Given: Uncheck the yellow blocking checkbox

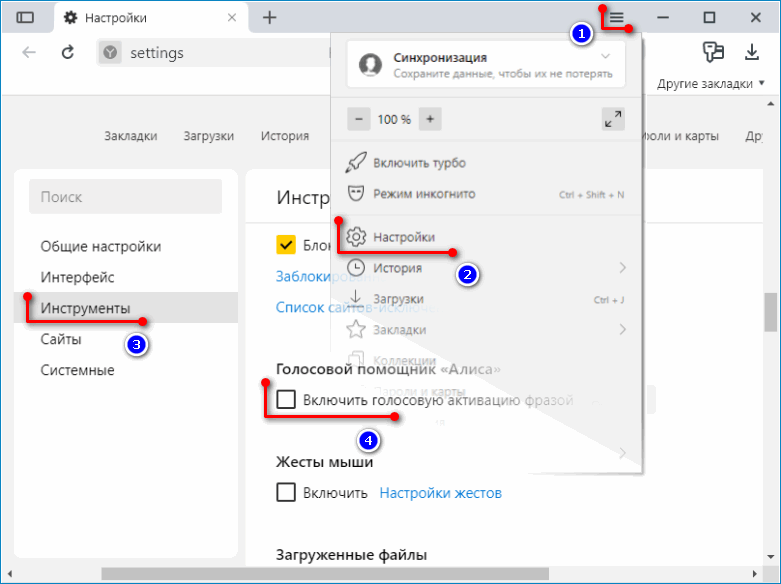Looking at the screenshot, I should (286, 245).
